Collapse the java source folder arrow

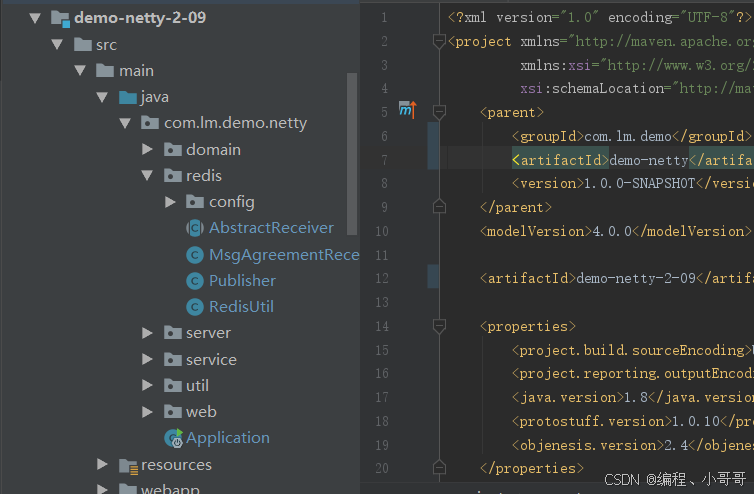click(x=102, y=97)
